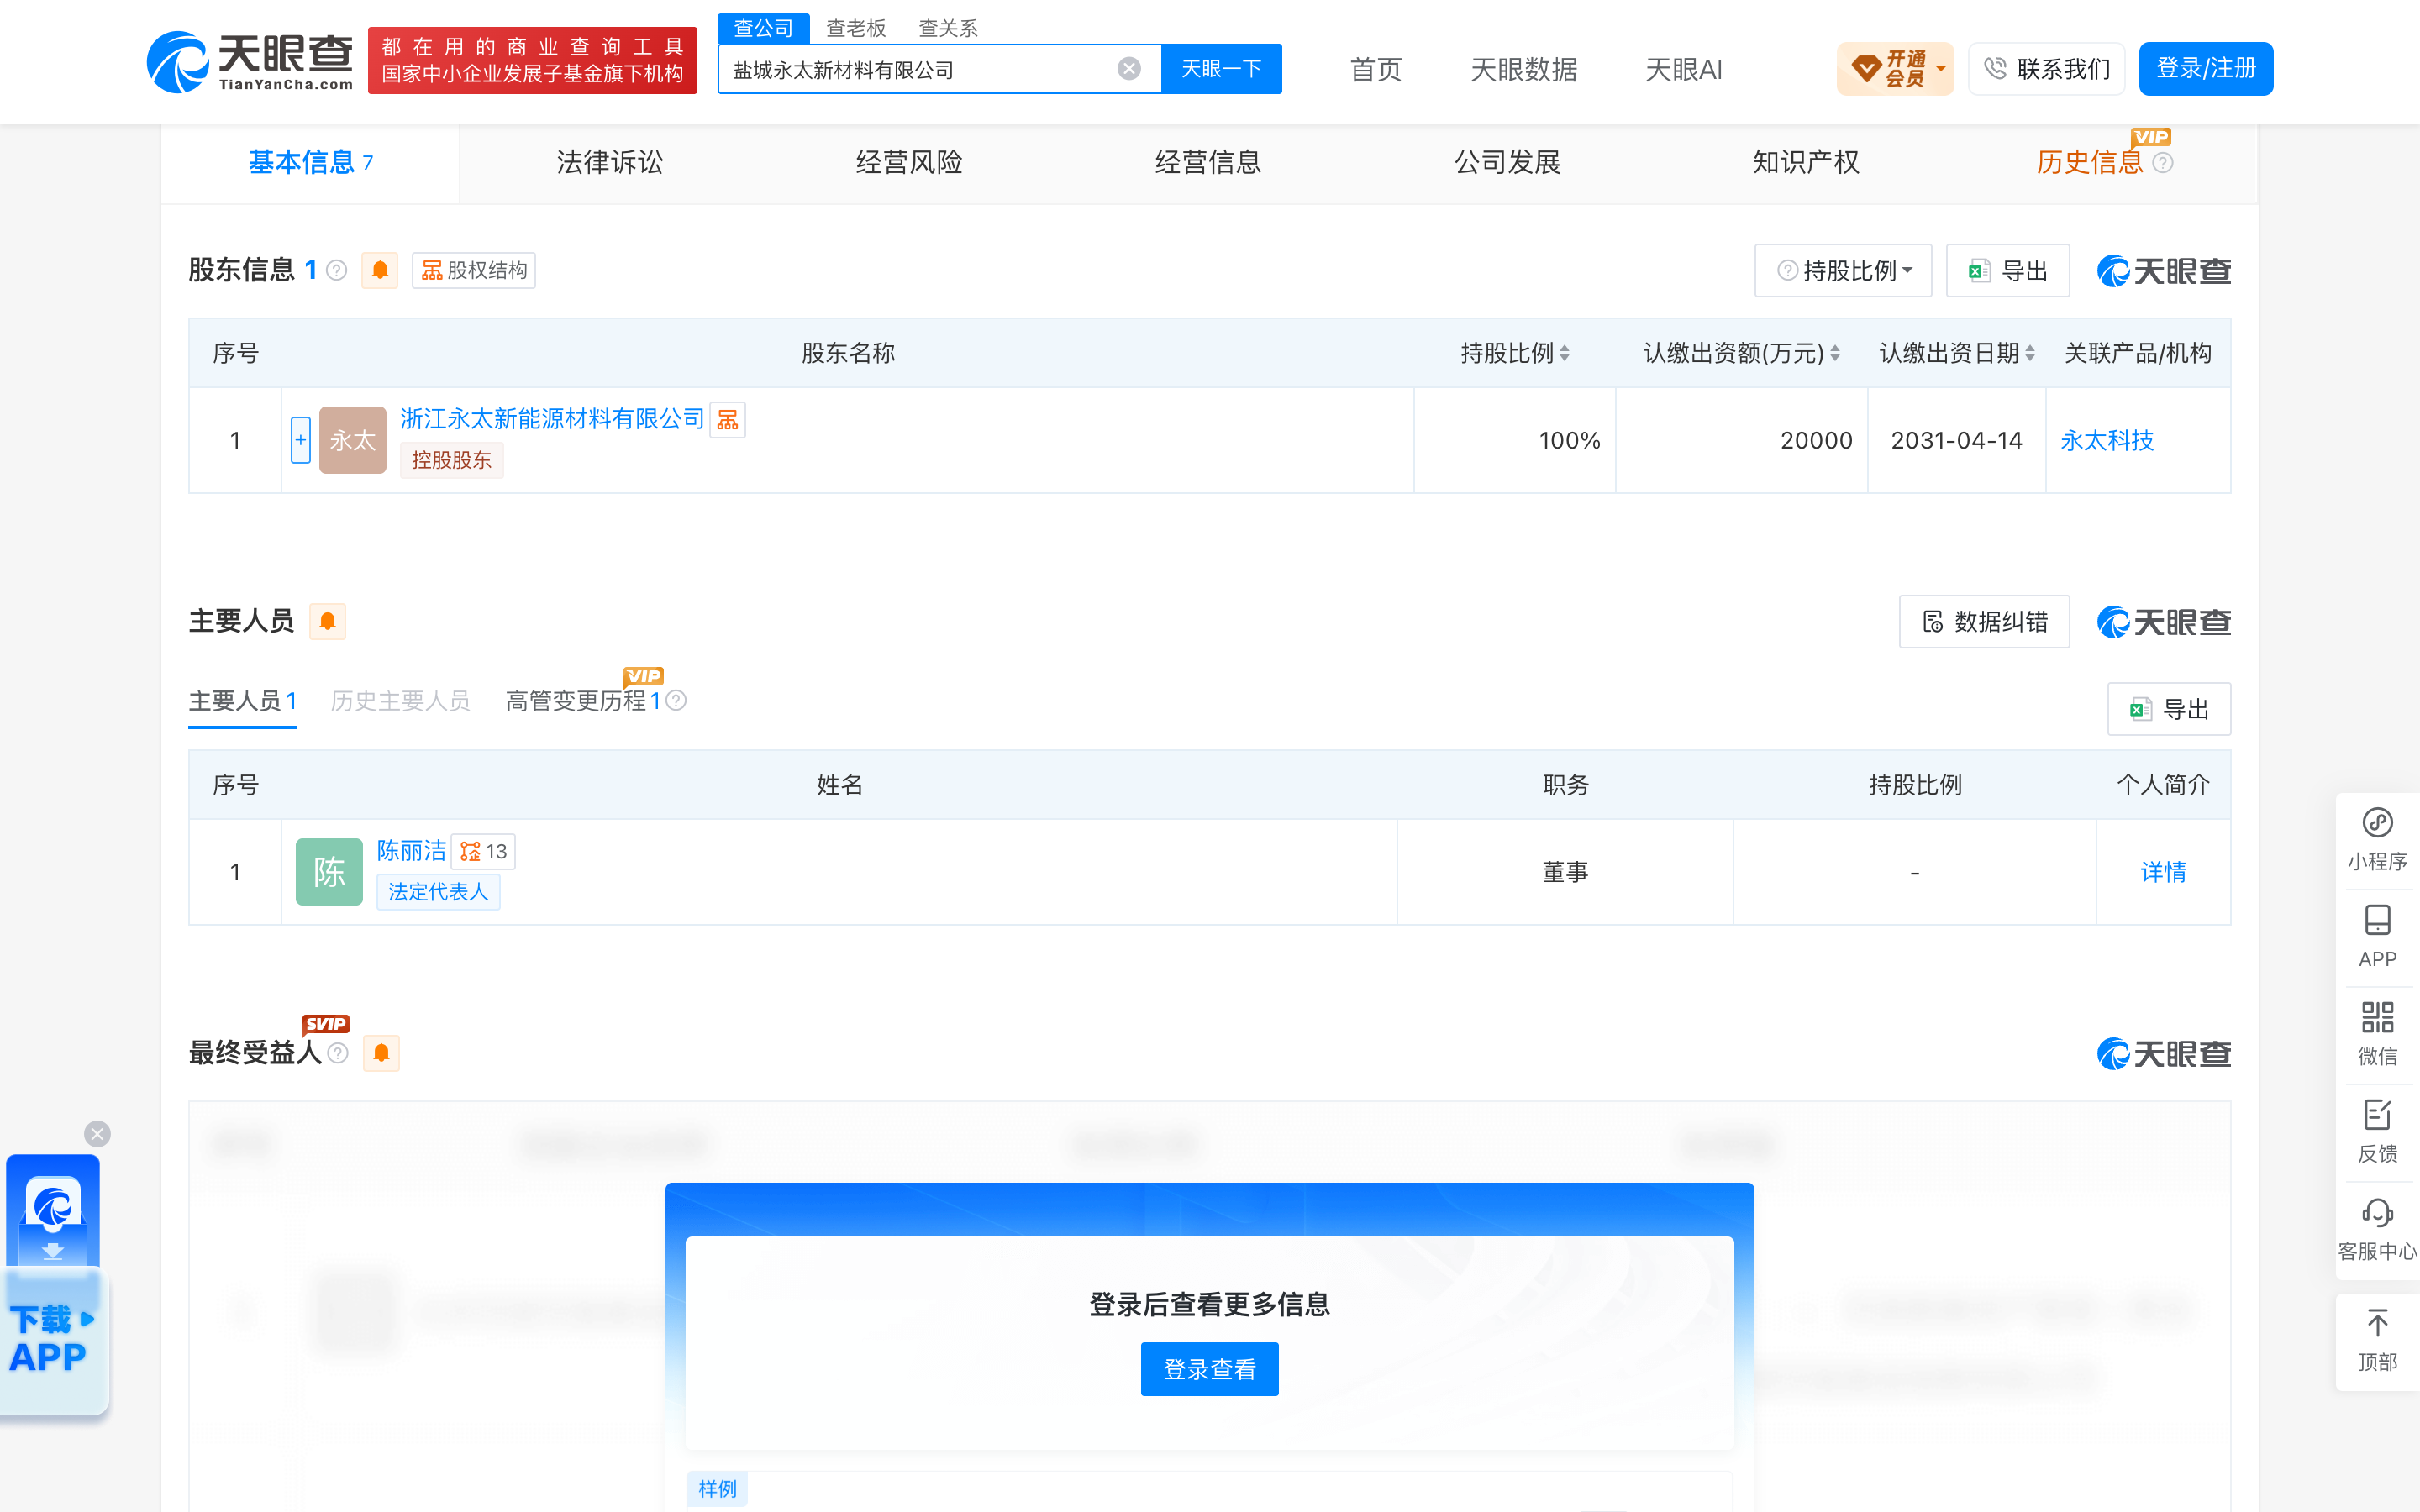Open 微信 QR option in sidebar
Viewport: 2420px width, 1512px height.
click(2377, 1034)
